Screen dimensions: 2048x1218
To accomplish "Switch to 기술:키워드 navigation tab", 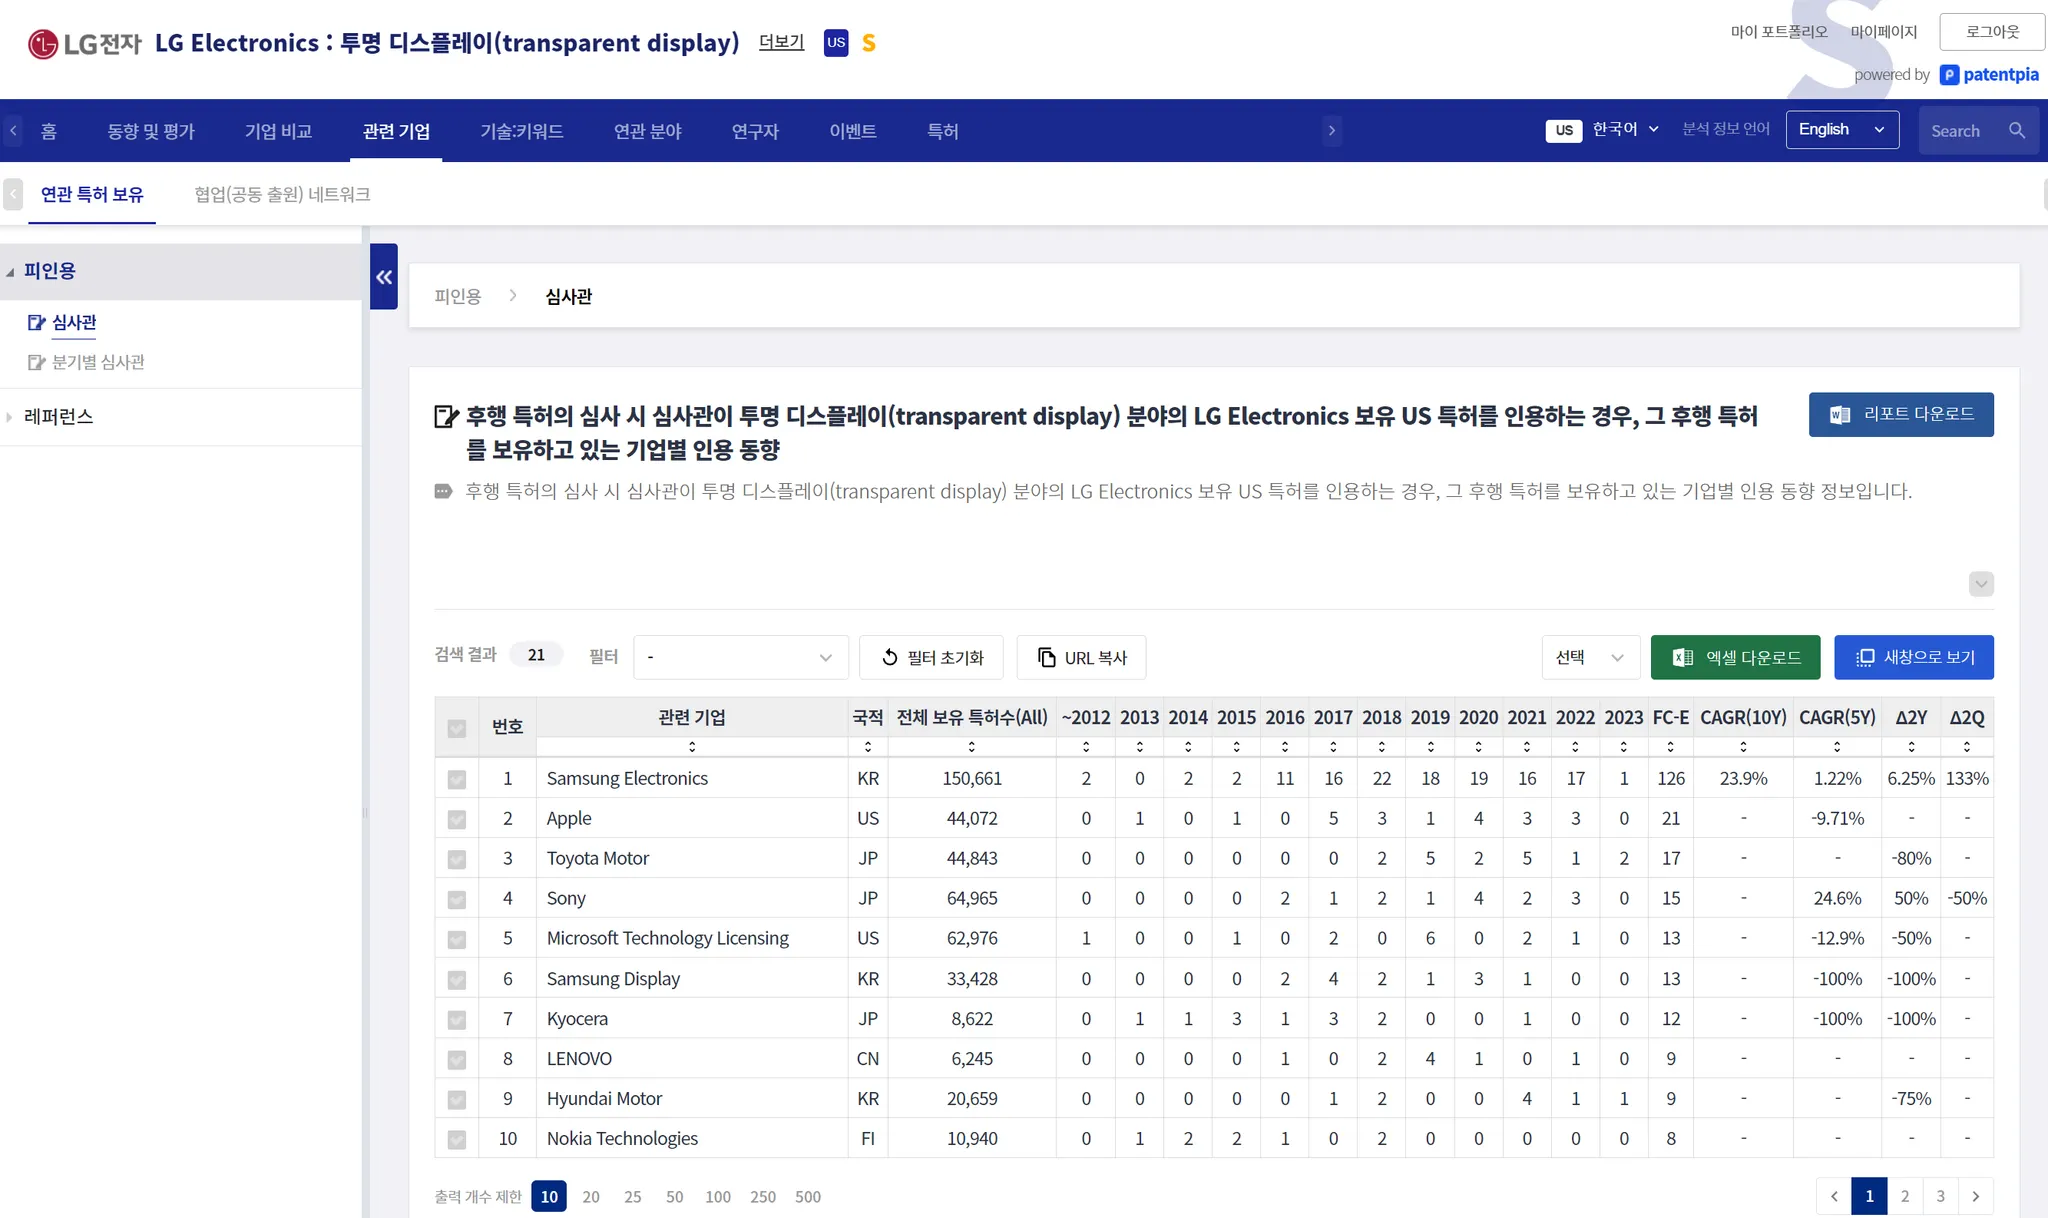I will coord(521,131).
